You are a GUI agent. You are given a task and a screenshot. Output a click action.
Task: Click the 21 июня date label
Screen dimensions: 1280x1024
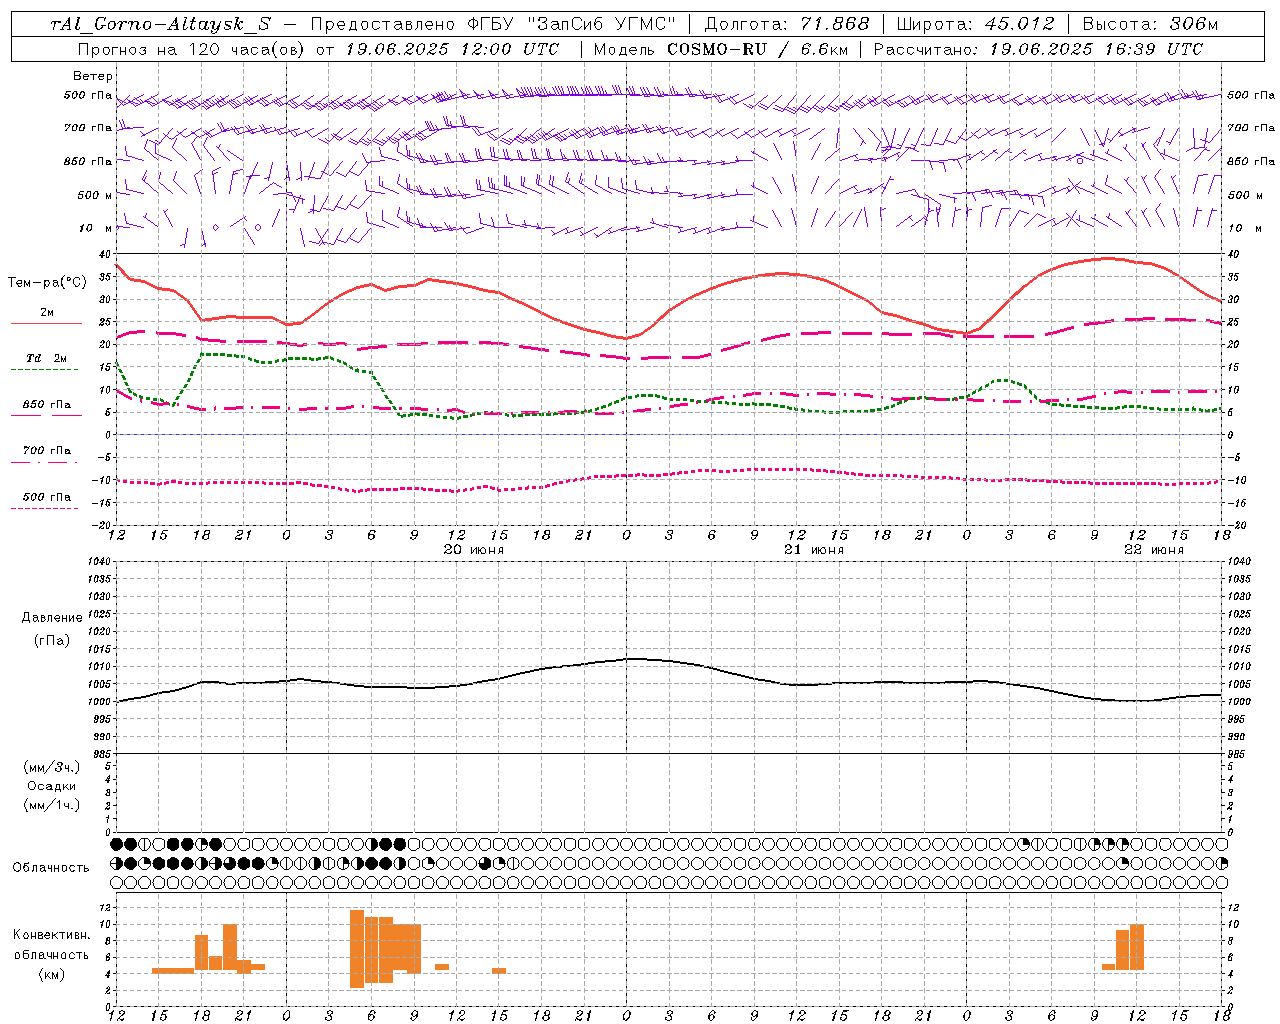[814, 549]
